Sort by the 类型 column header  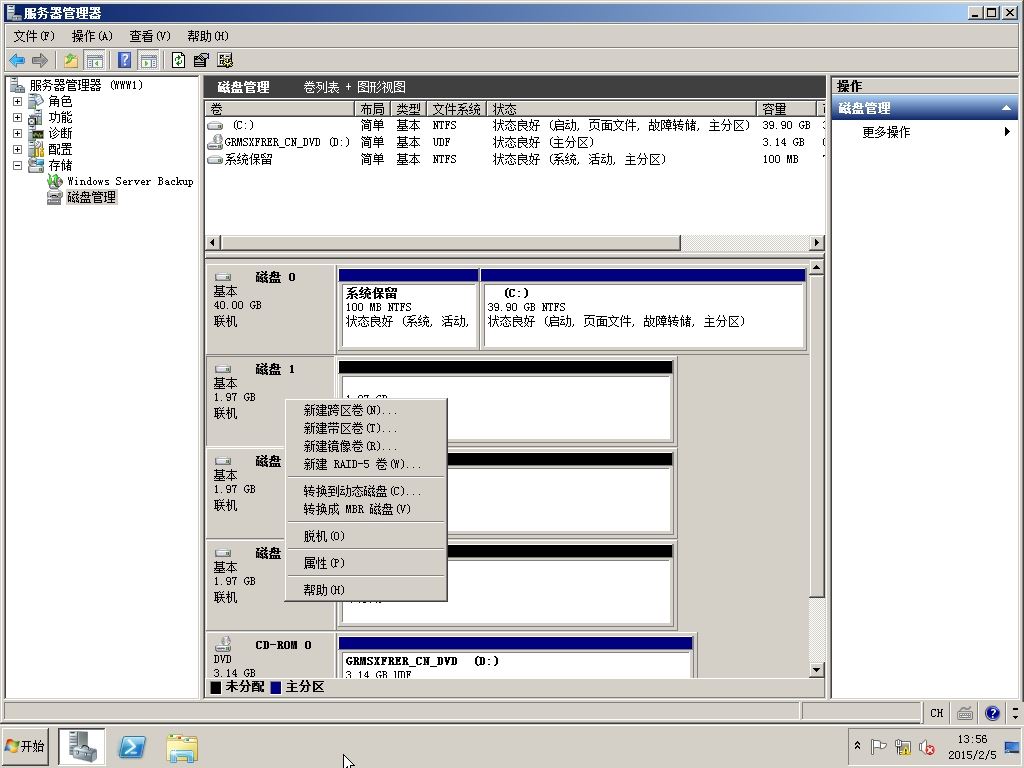[x=409, y=109]
